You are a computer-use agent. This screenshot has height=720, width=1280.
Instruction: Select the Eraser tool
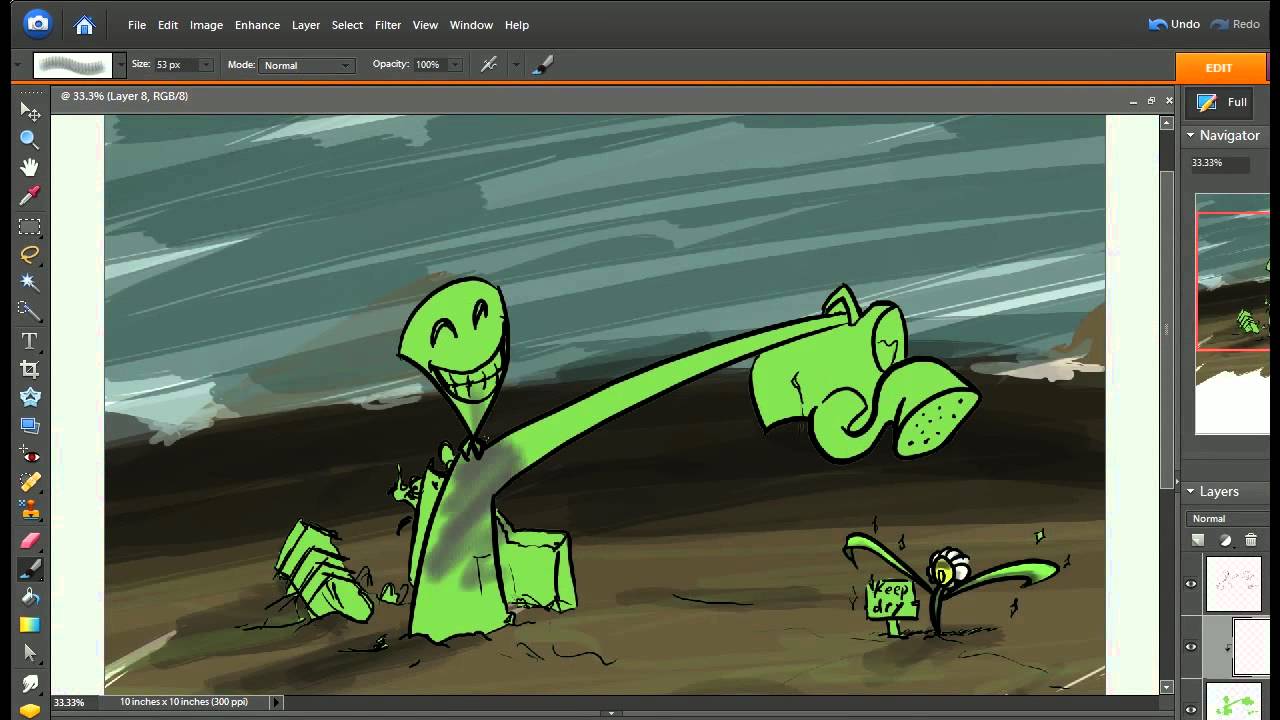tap(30, 541)
